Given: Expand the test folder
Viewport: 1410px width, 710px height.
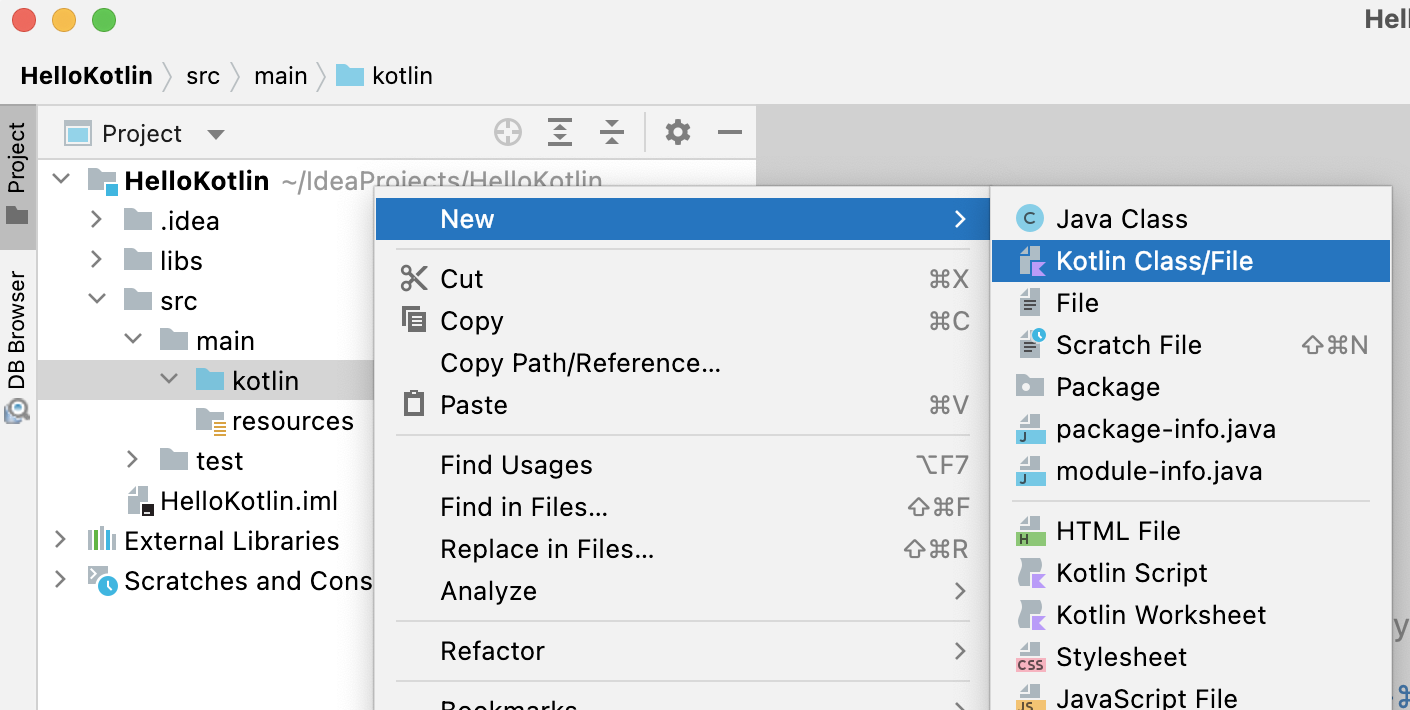Looking at the screenshot, I should [x=132, y=460].
